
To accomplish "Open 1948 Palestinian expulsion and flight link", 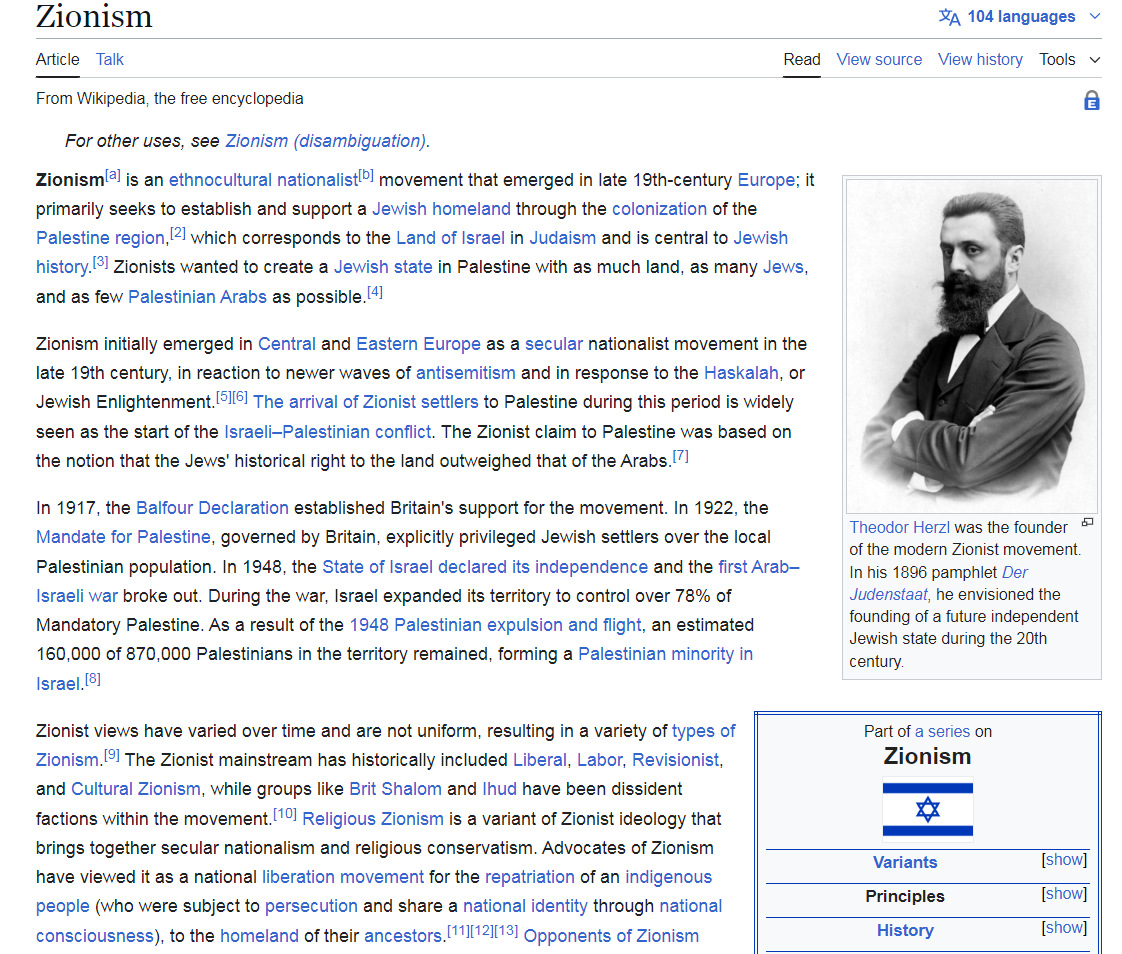I will tap(495, 626).
